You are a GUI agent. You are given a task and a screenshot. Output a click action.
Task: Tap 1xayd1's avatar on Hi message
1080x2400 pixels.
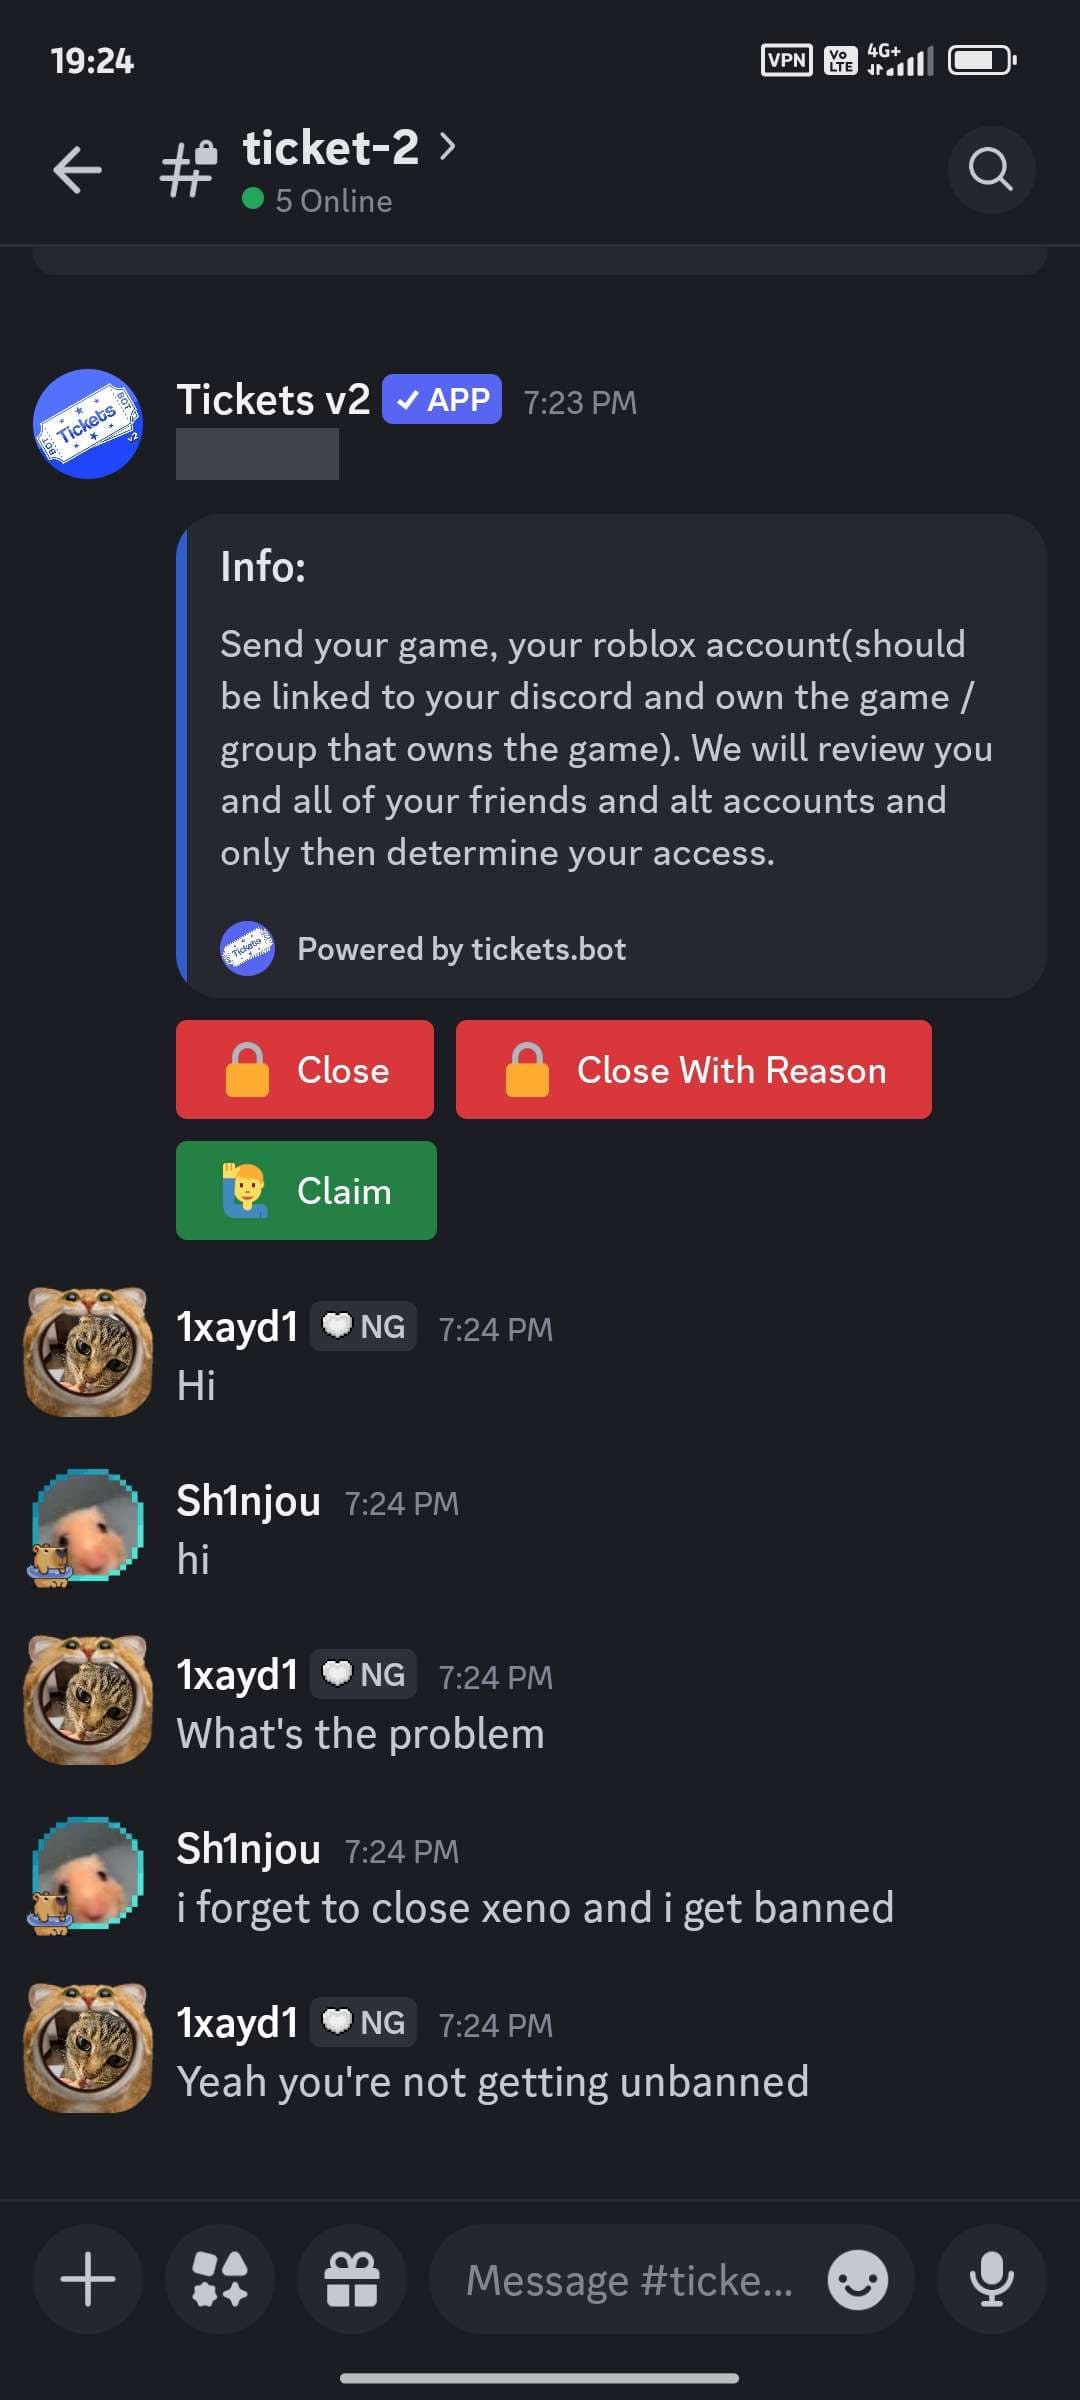[88, 1352]
